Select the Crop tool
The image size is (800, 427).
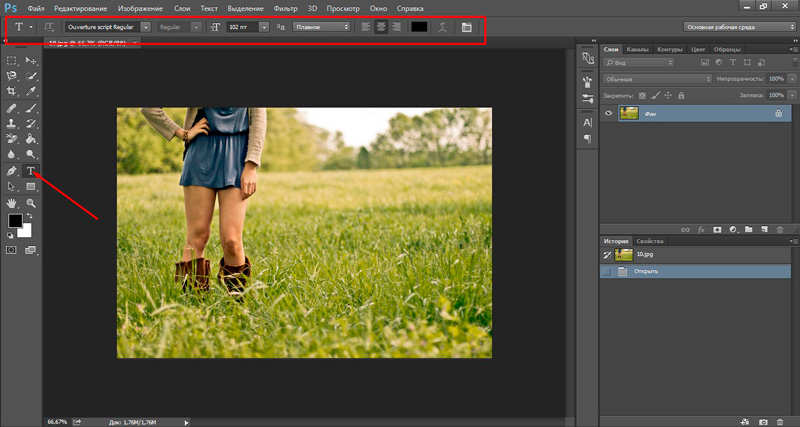[12, 92]
